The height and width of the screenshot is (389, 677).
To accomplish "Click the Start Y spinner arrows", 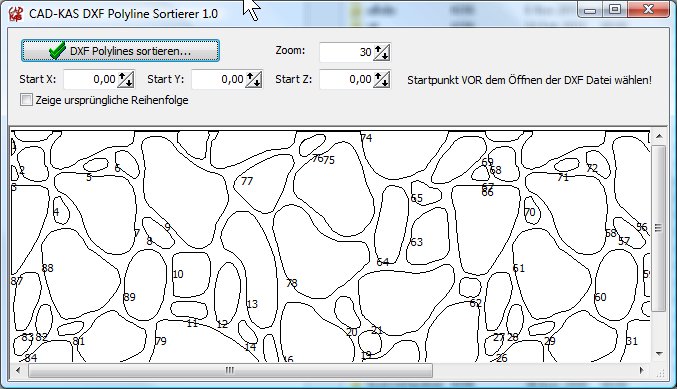I will [x=253, y=79].
